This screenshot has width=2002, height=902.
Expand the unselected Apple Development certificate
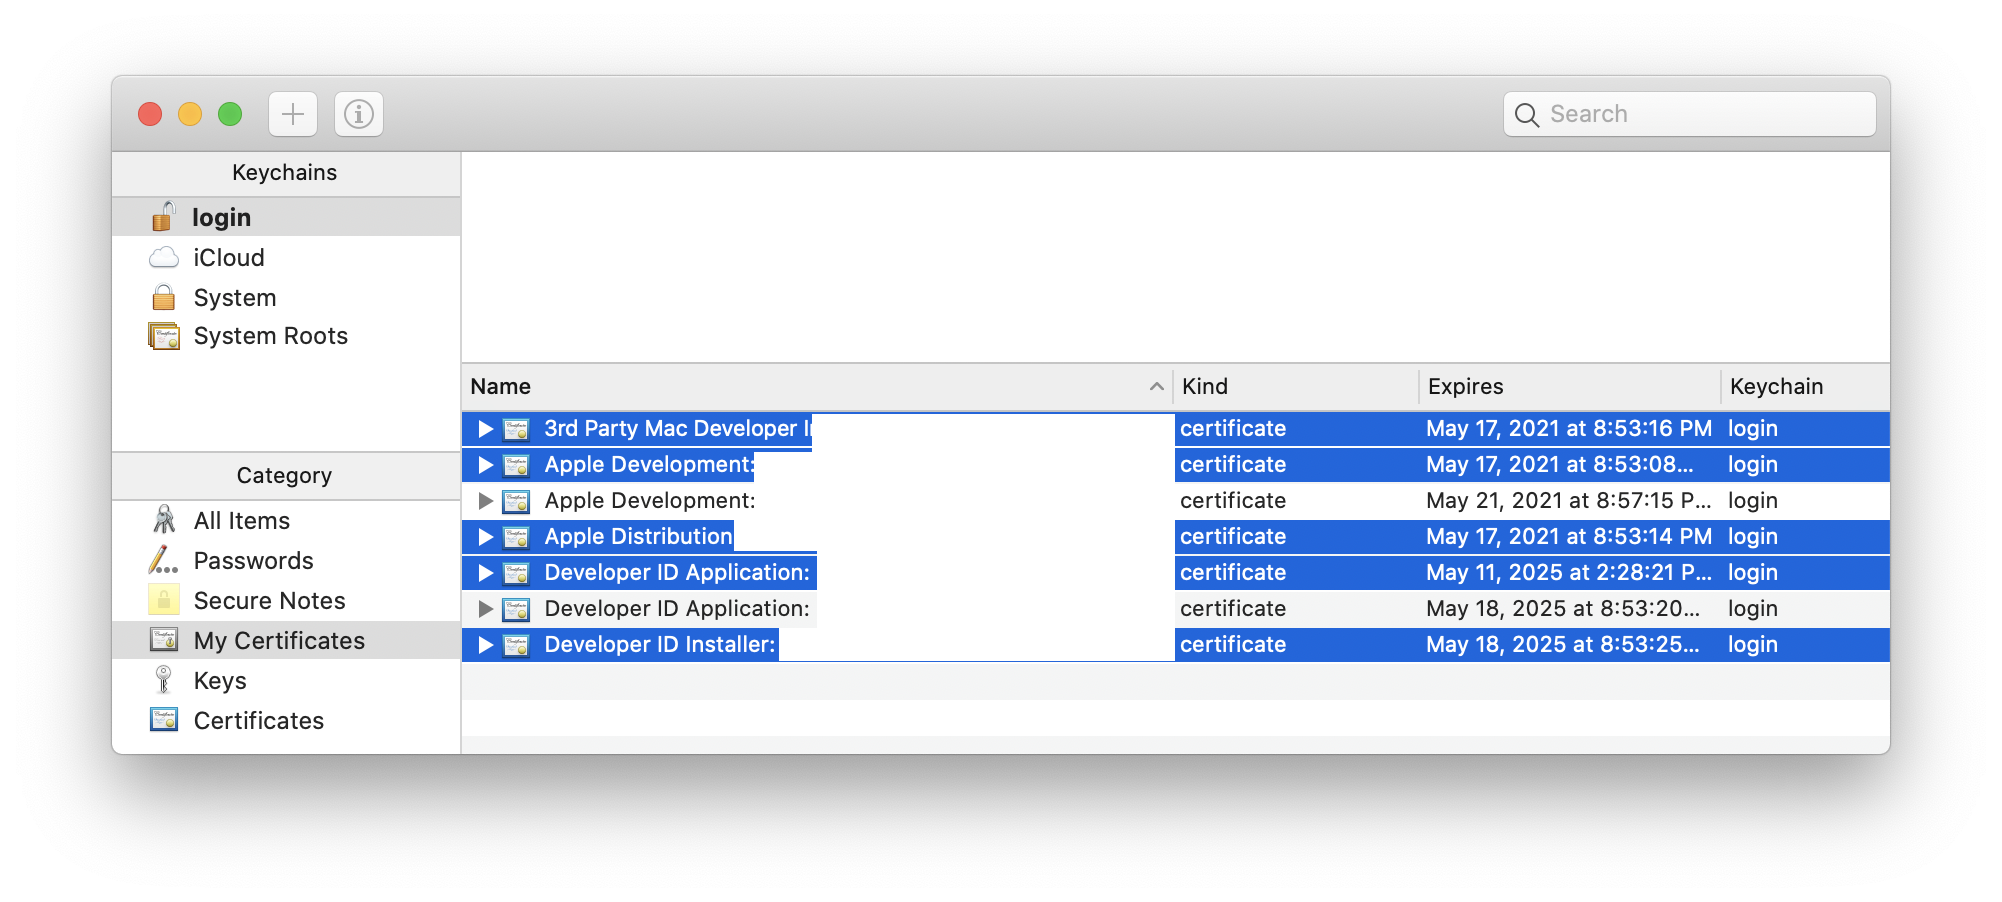click(486, 501)
